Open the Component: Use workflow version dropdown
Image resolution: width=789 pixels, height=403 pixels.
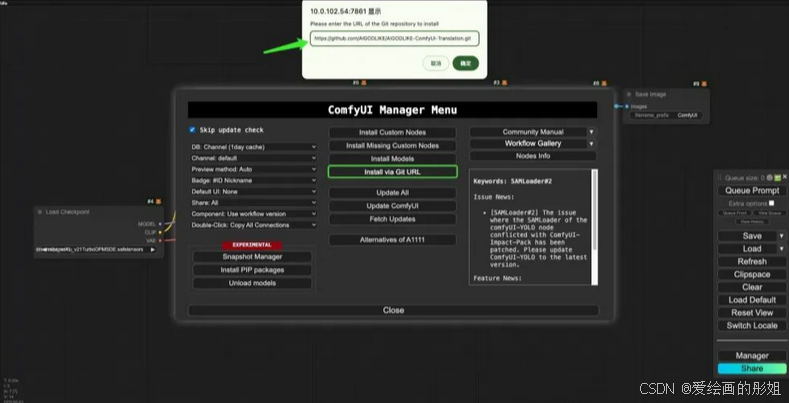(x=254, y=214)
